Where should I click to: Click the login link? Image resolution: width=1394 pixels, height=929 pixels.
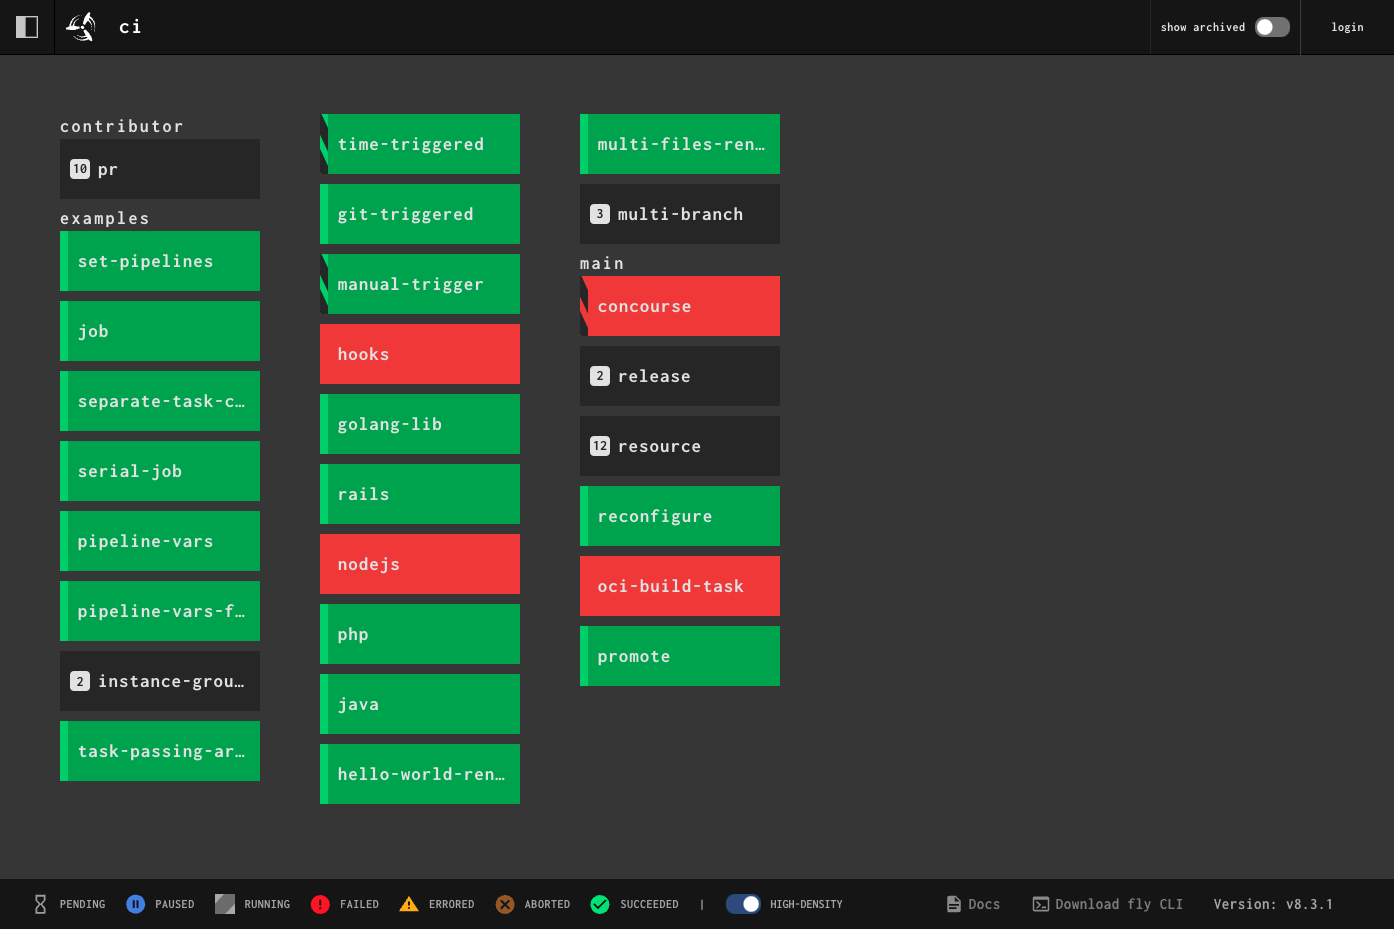pos(1347,27)
